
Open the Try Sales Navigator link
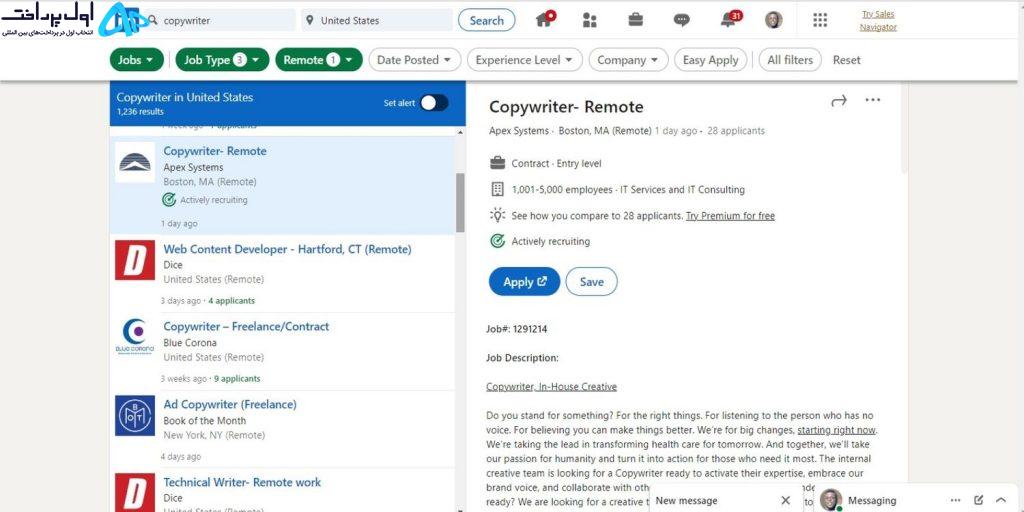(x=878, y=20)
